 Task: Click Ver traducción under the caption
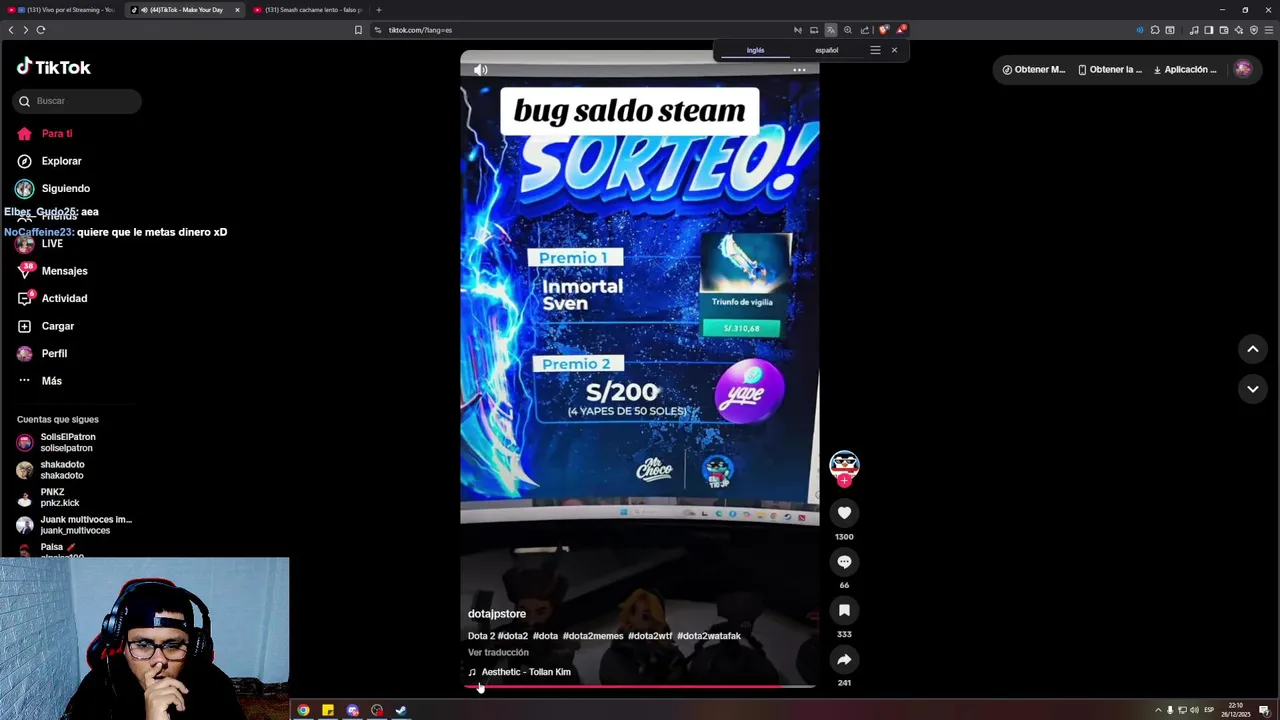[498, 653]
